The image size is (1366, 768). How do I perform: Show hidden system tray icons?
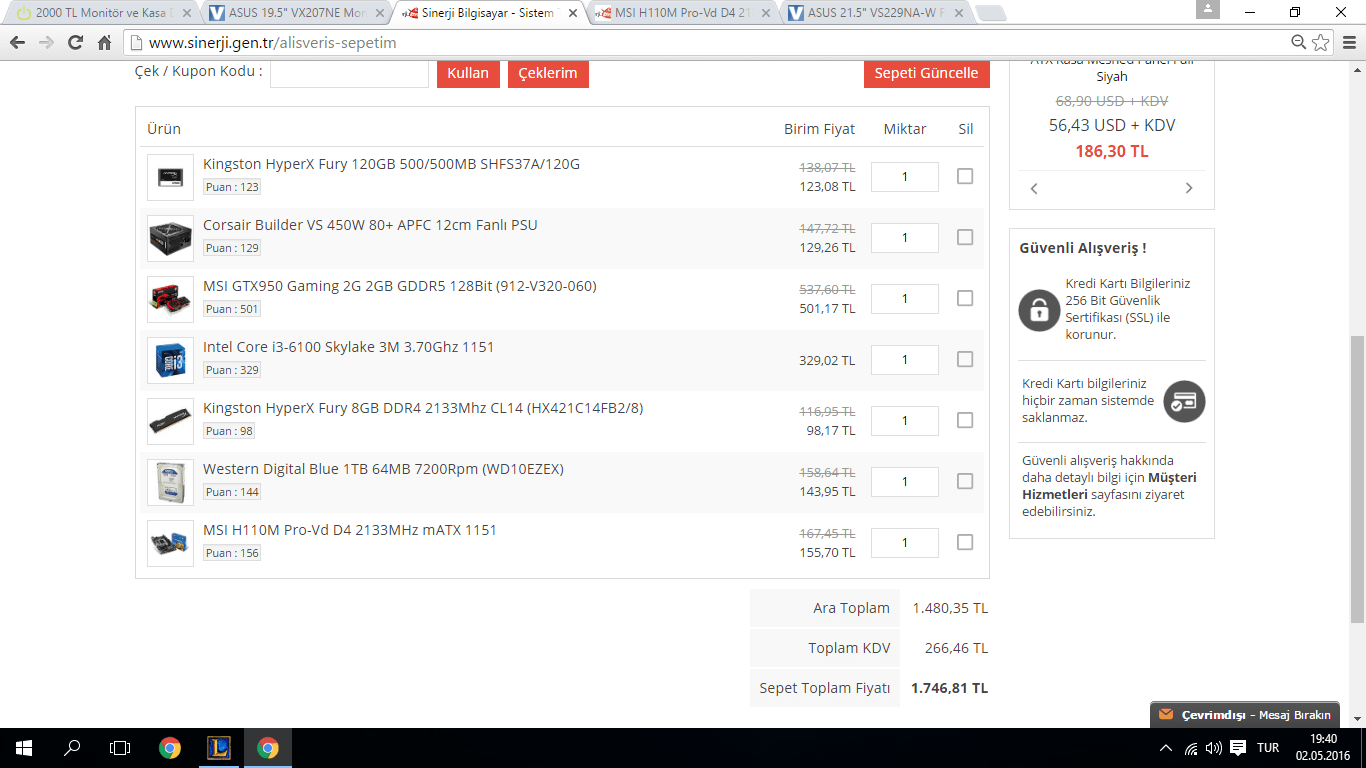click(x=1166, y=748)
